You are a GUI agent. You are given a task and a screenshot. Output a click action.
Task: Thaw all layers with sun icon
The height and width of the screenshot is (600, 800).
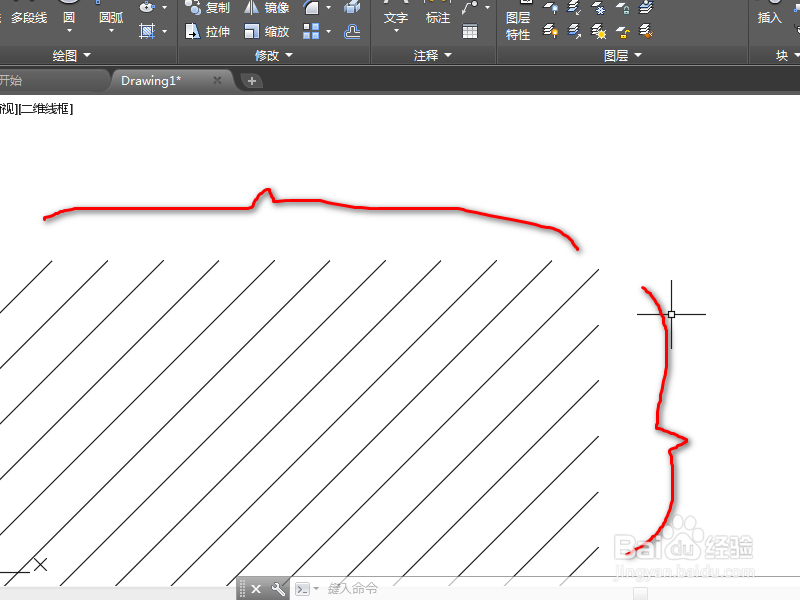(x=598, y=32)
